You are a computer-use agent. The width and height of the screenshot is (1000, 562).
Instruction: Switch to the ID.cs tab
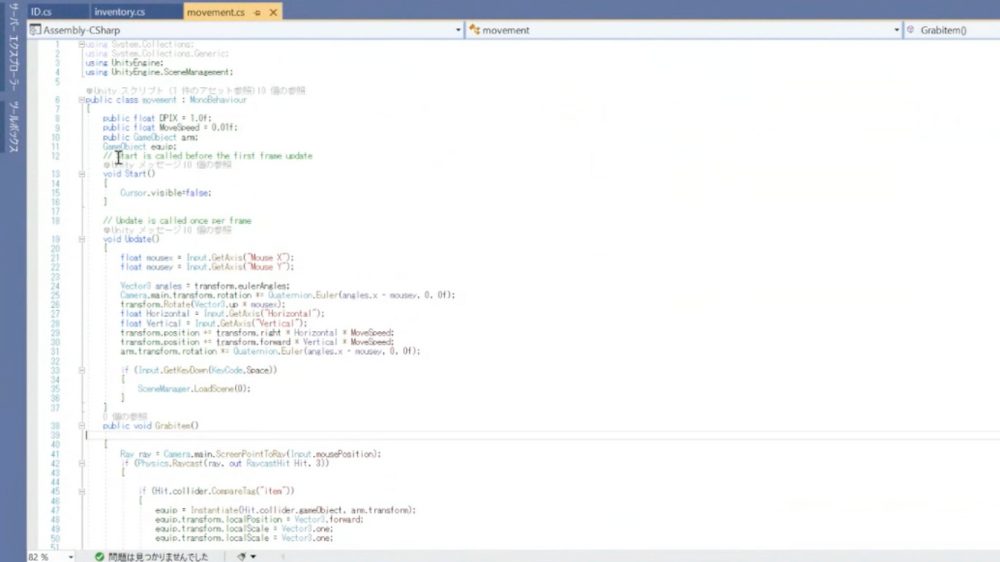(42, 11)
